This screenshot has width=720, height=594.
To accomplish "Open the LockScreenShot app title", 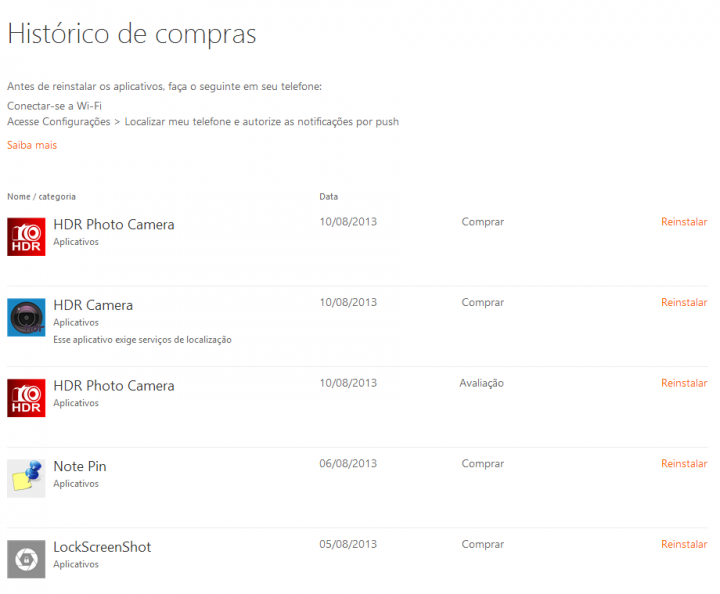I will (102, 547).
